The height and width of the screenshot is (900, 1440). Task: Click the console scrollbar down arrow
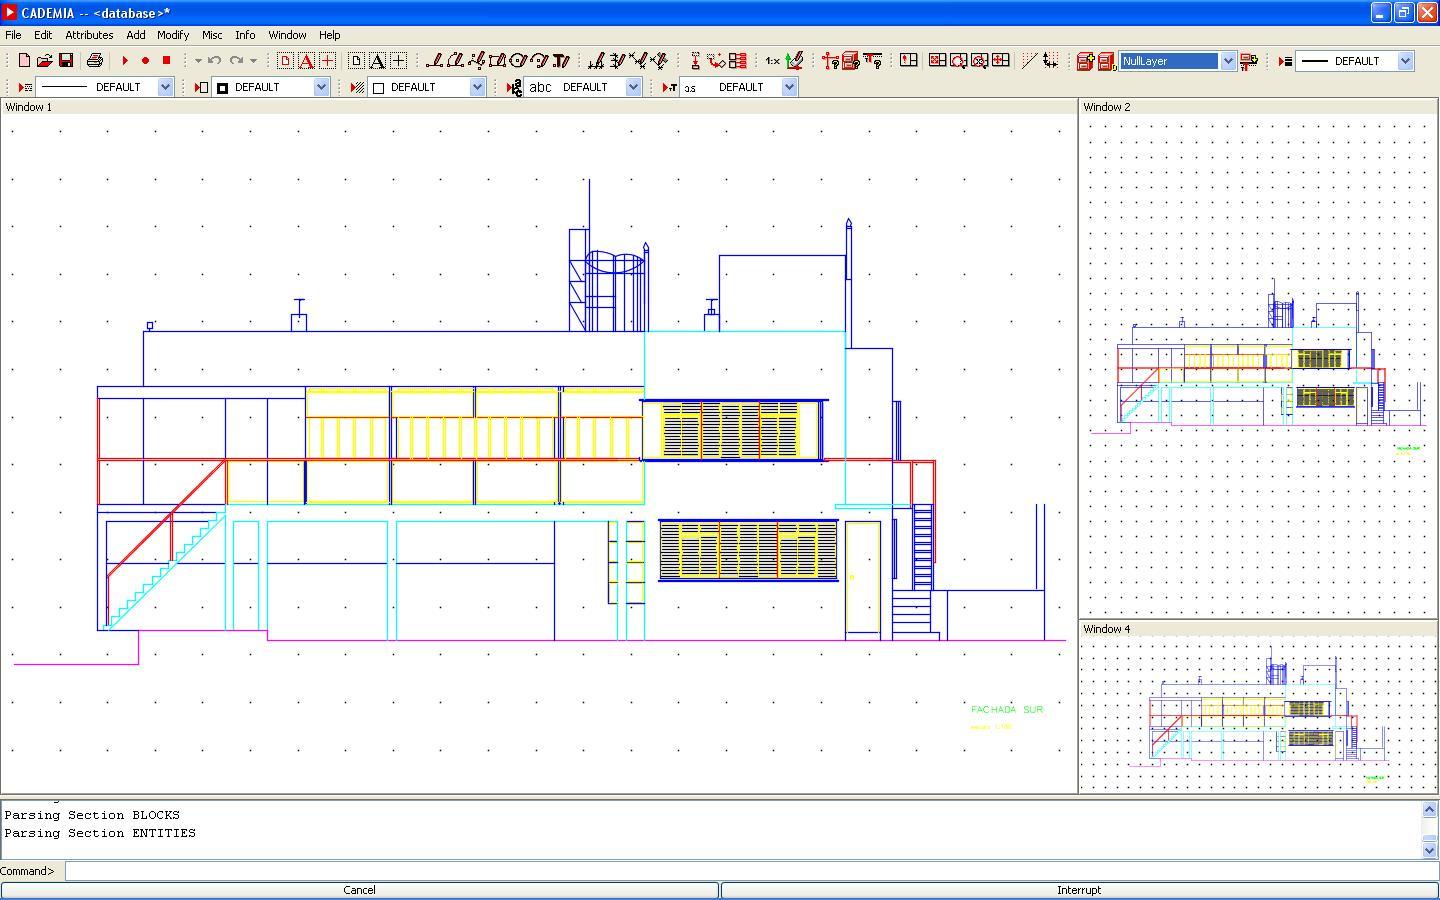[1429, 850]
